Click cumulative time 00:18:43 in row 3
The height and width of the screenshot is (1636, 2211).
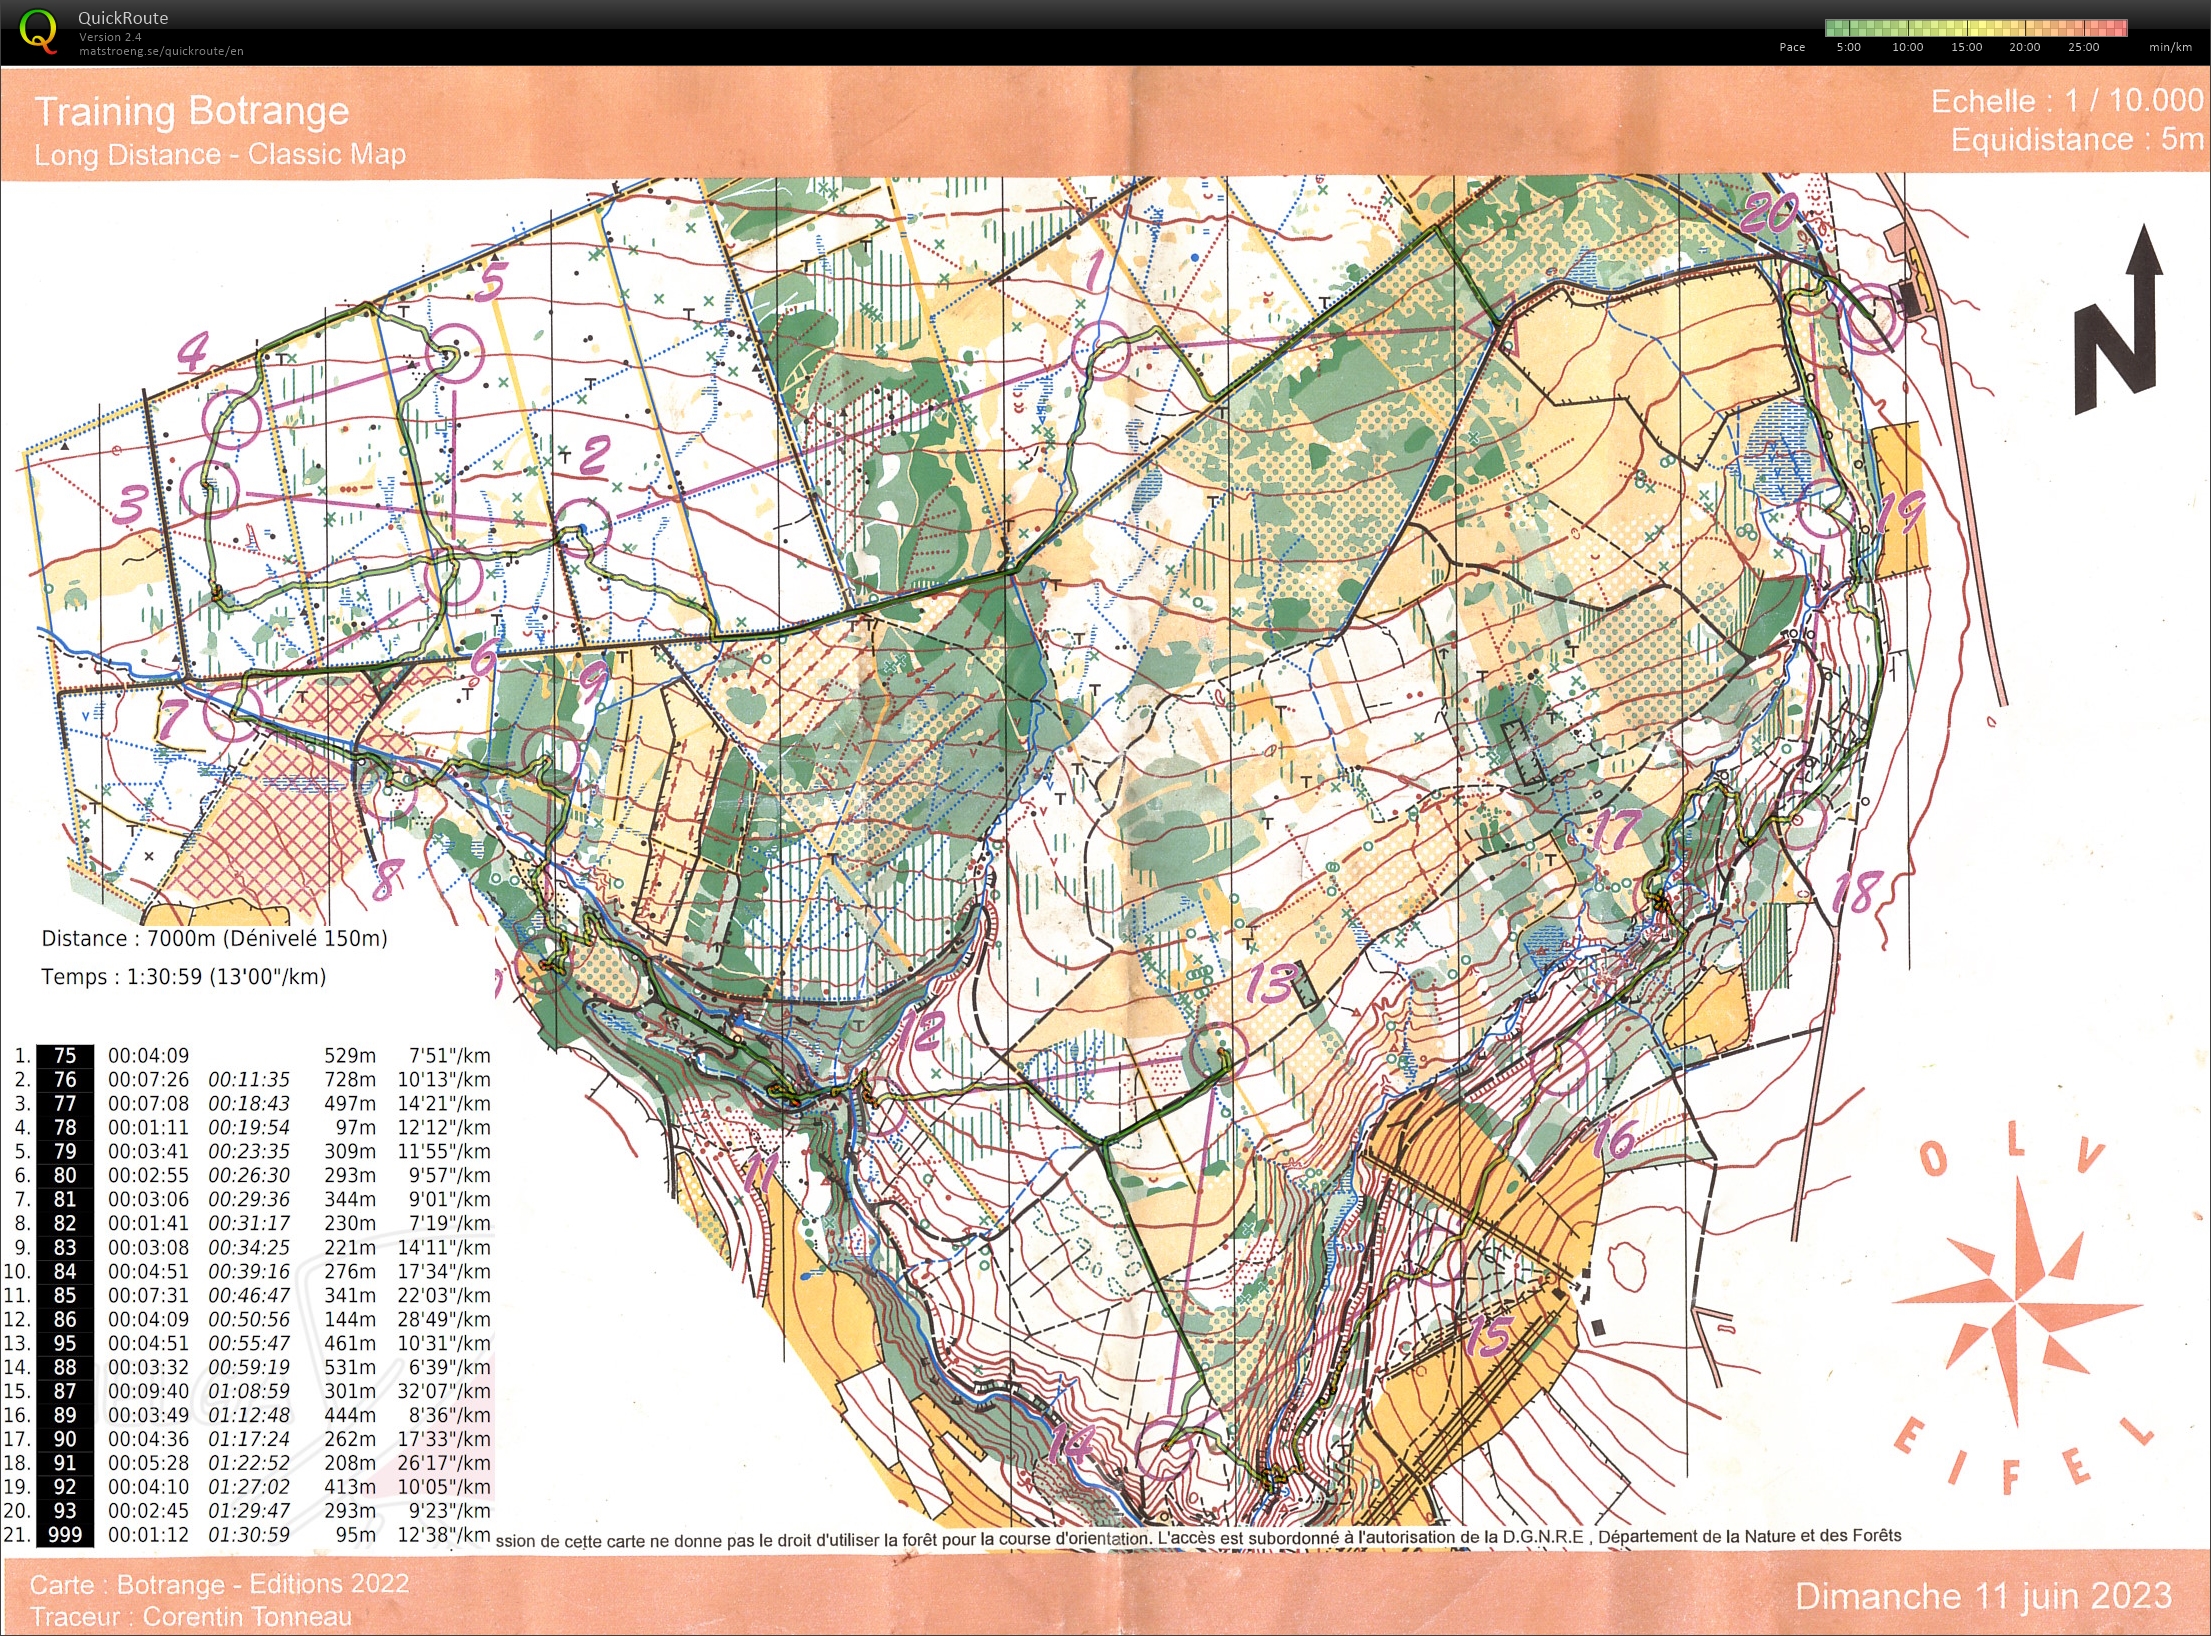tap(249, 1104)
